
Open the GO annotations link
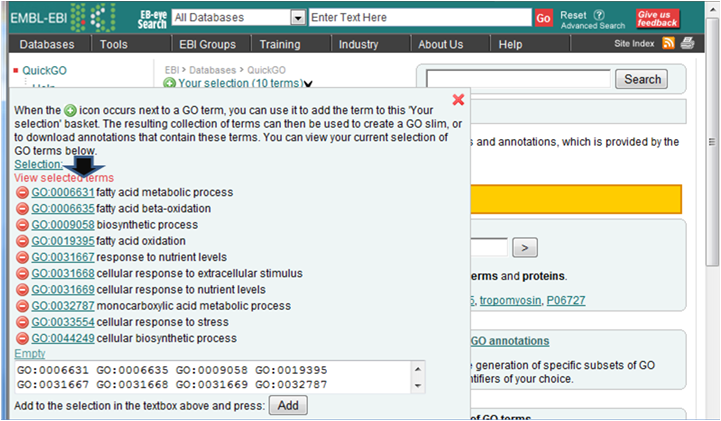click(510, 341)
